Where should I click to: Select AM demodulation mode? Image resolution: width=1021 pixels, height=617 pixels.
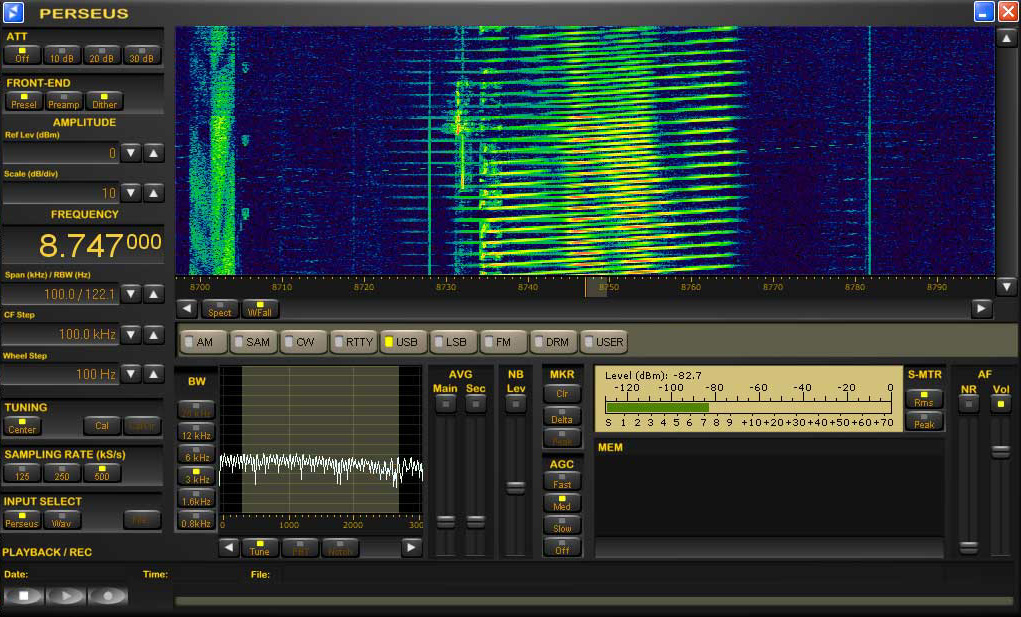[204, 342]
